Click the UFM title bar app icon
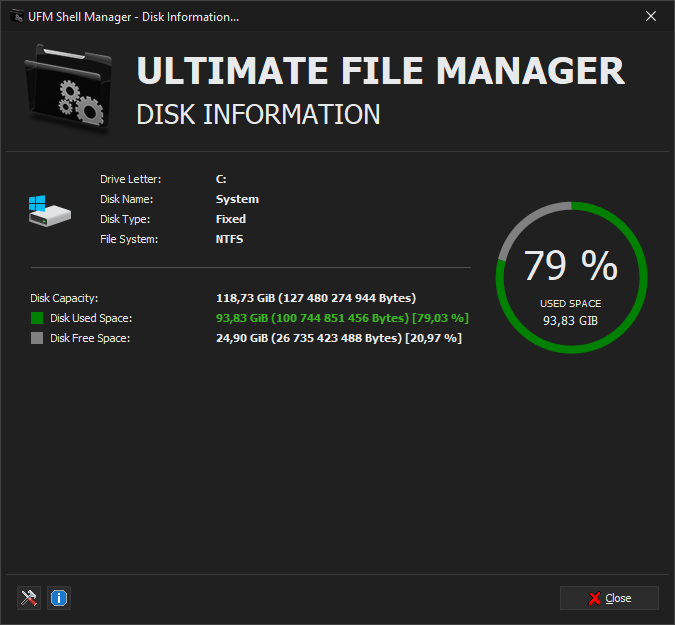 [x=17, y=16]
